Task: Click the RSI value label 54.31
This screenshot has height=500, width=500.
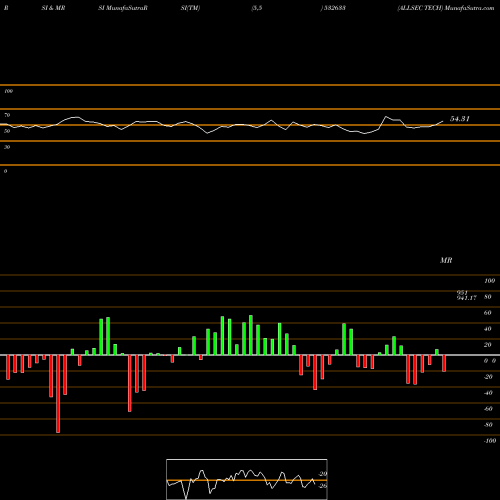Action: [x=460, y=119]
